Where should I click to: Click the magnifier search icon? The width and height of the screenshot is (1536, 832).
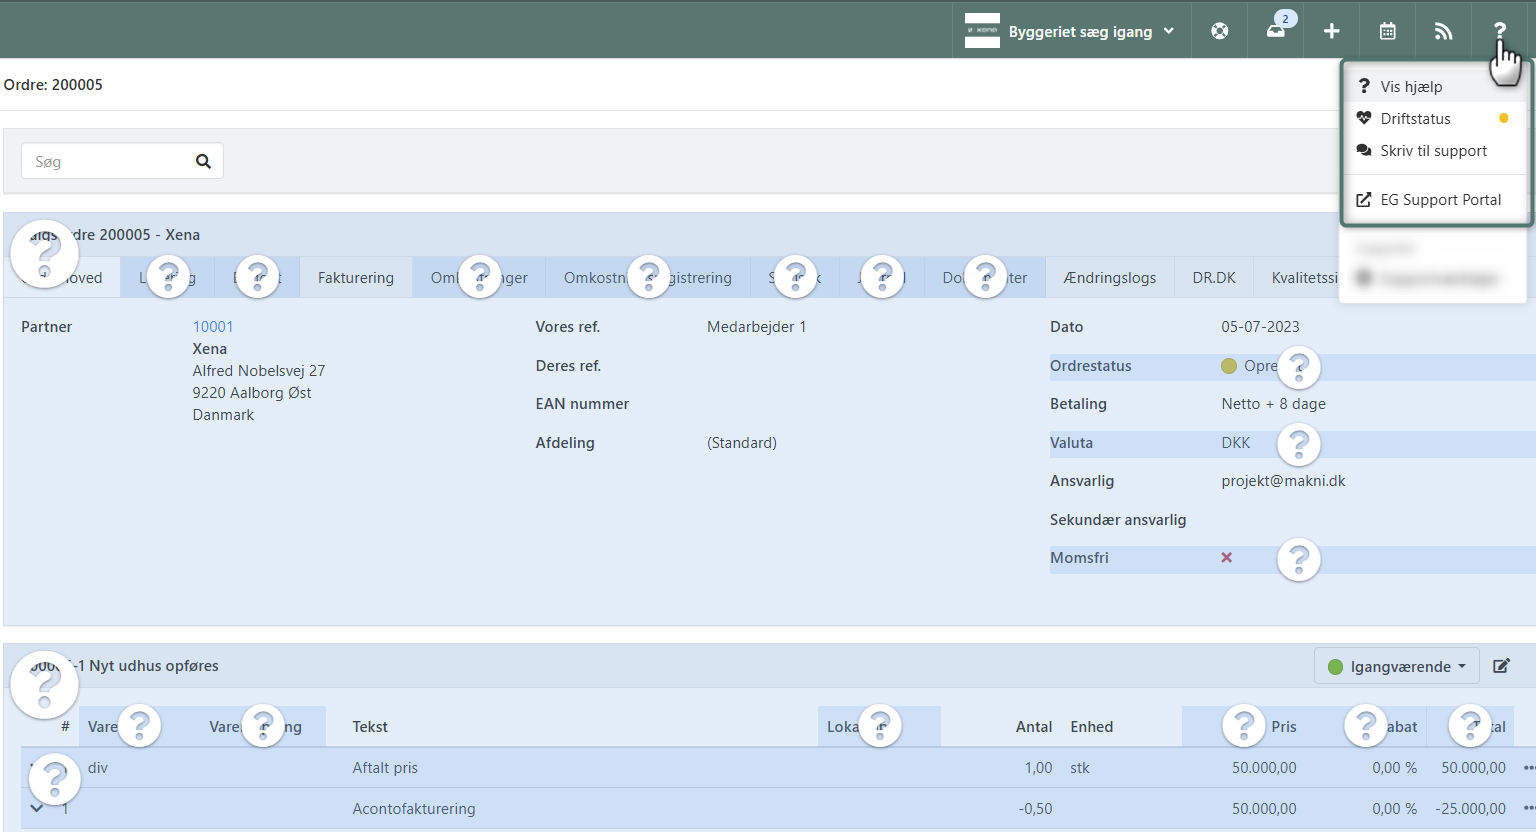203,161
